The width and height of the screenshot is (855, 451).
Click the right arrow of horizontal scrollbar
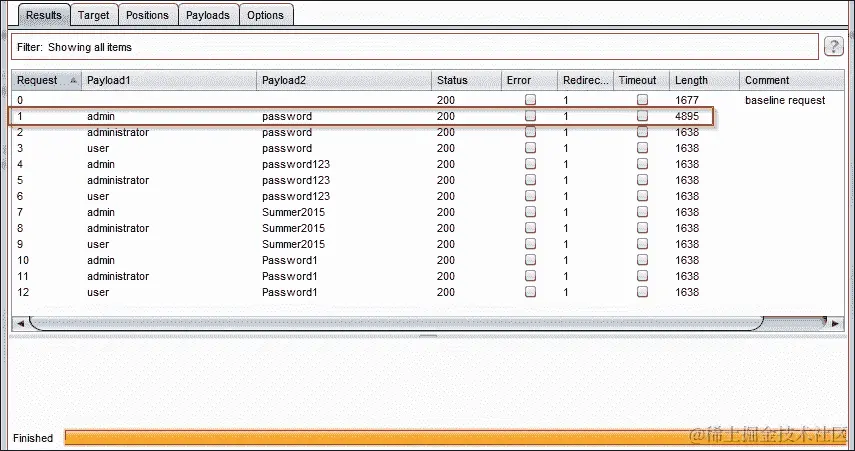[835, 323]
